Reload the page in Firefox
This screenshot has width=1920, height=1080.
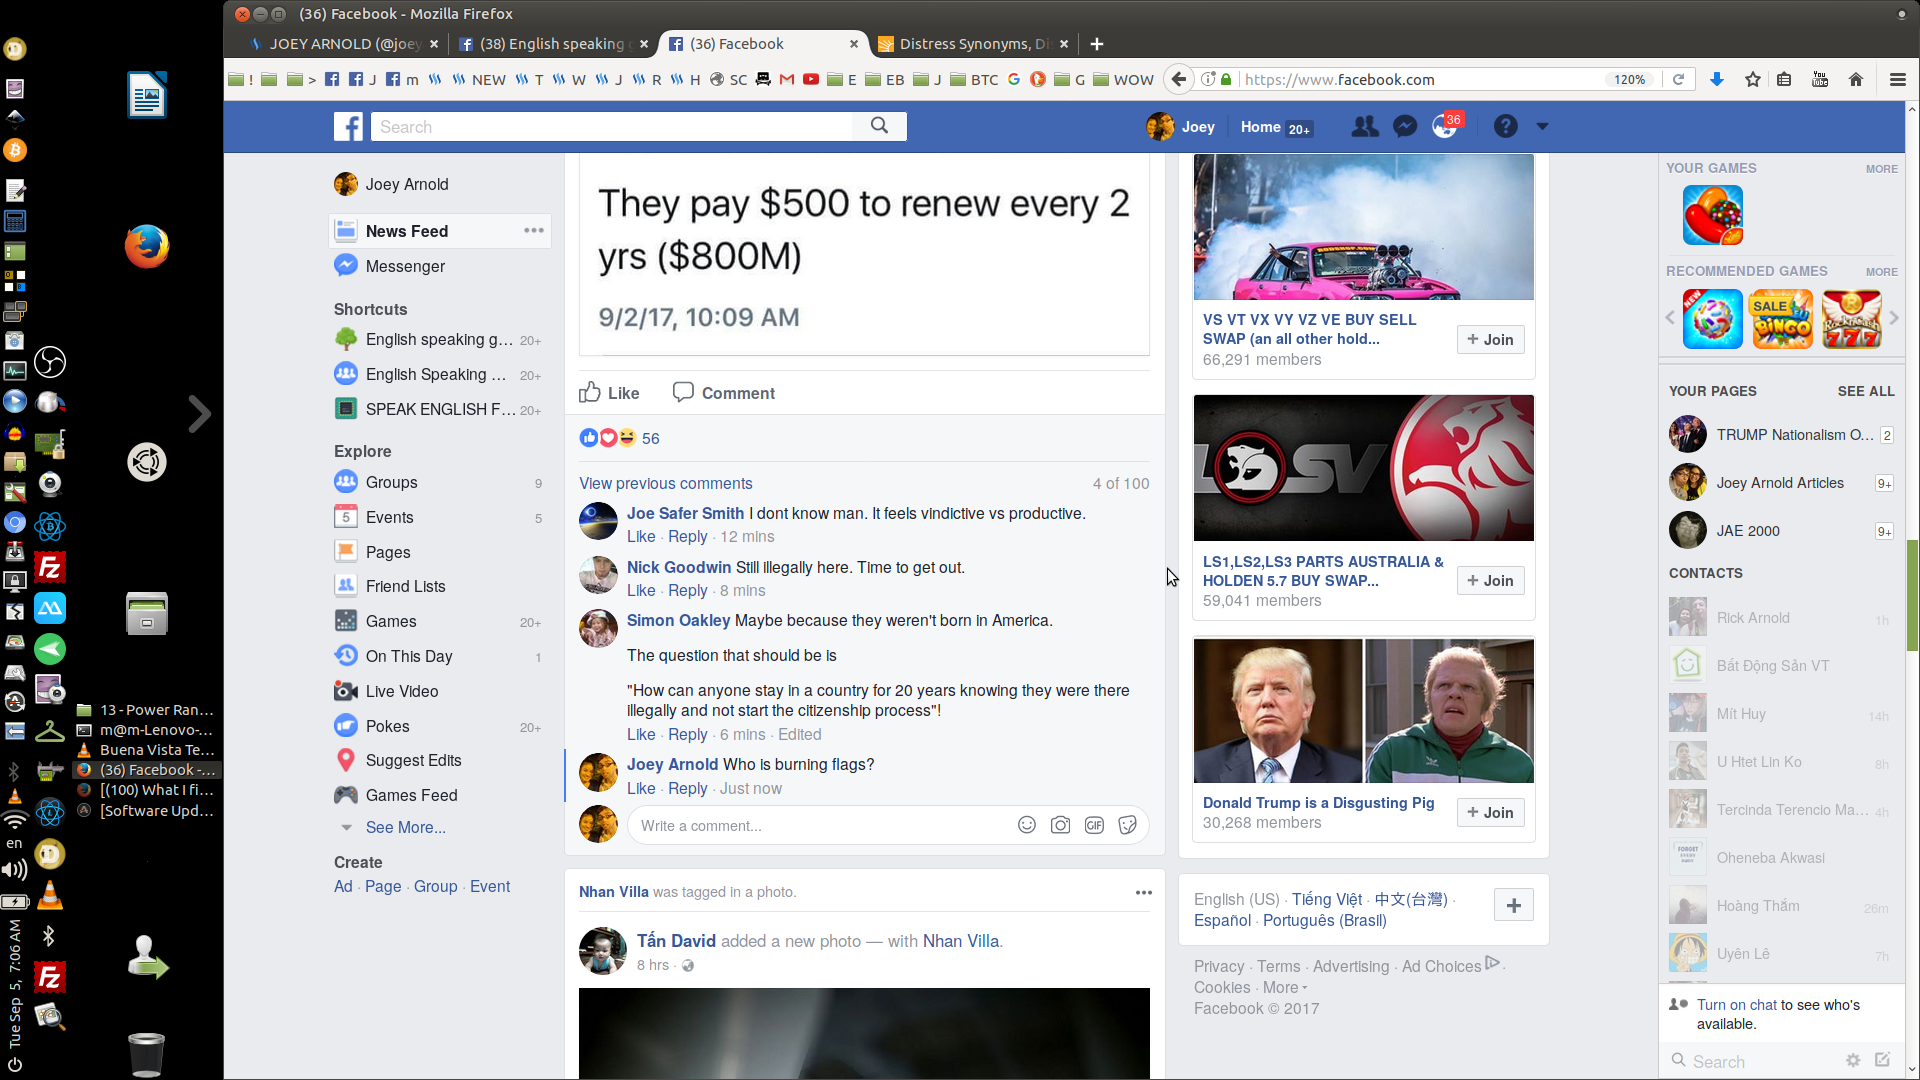click(1679, 79)
